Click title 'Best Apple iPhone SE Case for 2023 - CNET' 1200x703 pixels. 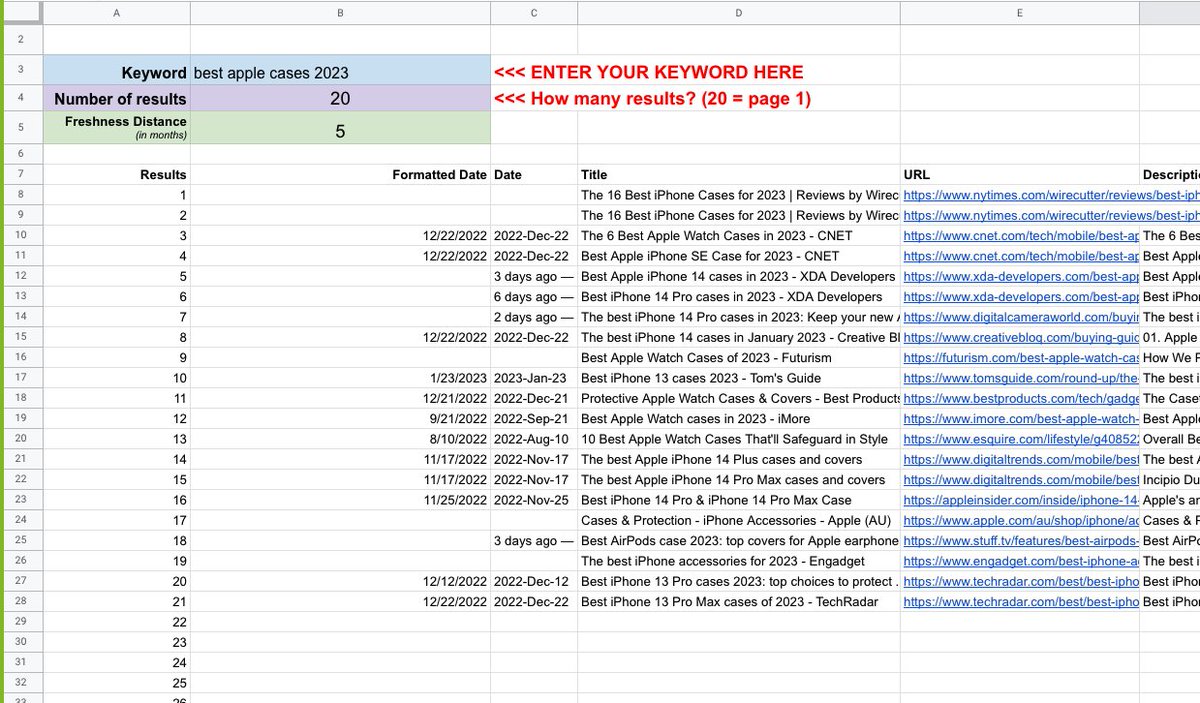(710, 256)
